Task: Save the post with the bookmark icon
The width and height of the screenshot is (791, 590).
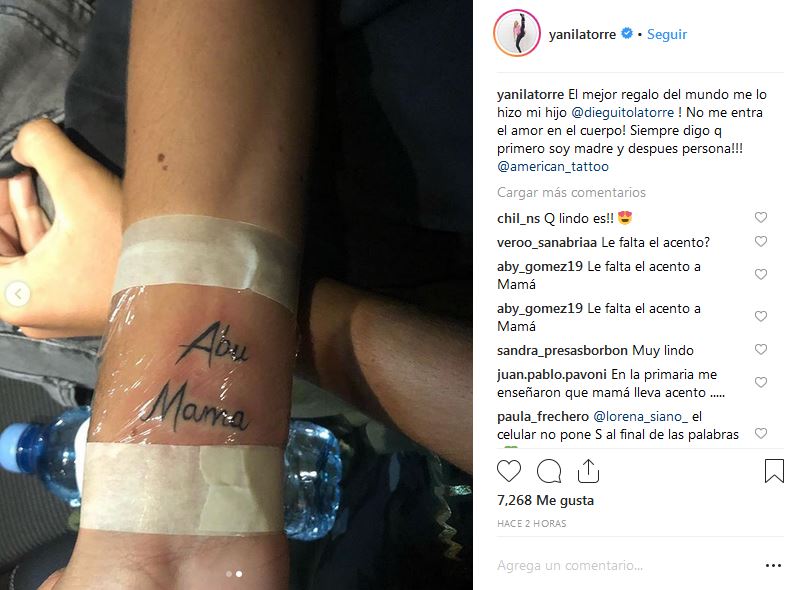Action: point(774,471)
